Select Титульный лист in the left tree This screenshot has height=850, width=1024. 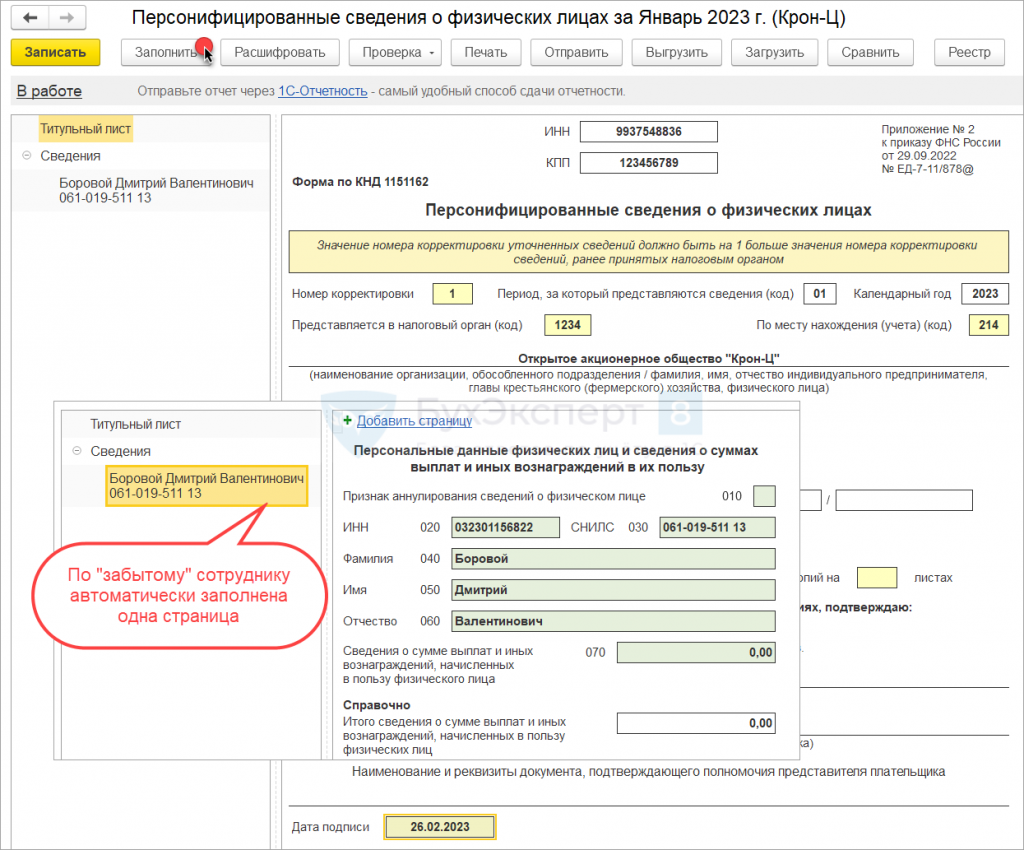pyautogui.click(x=85, y=129)
